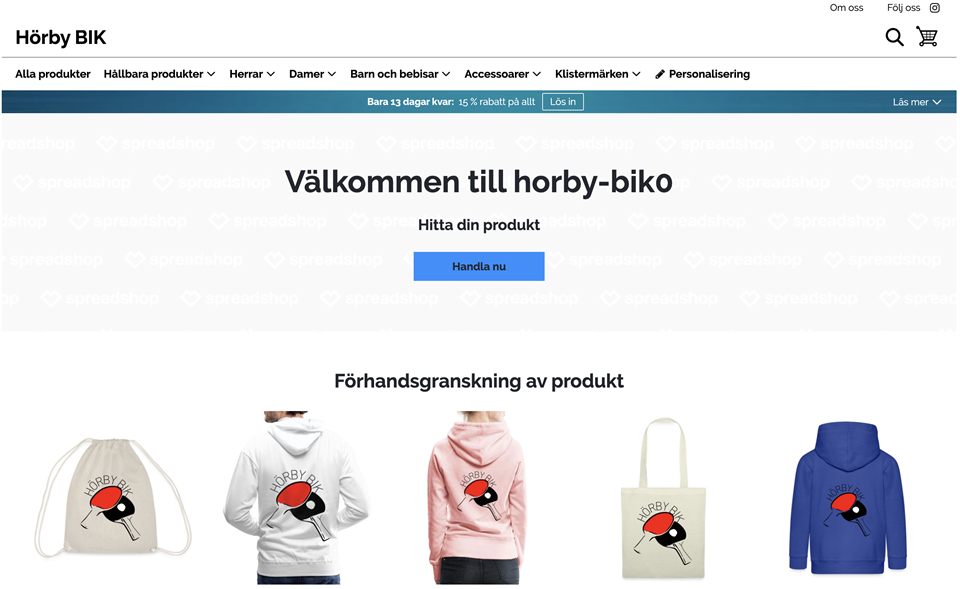
Task: Click the pencil icon beside Personalisering
Action: point(659,74)
